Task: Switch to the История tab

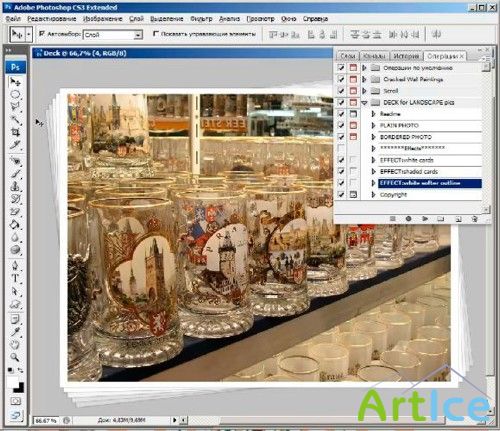Action: [406, 56]
